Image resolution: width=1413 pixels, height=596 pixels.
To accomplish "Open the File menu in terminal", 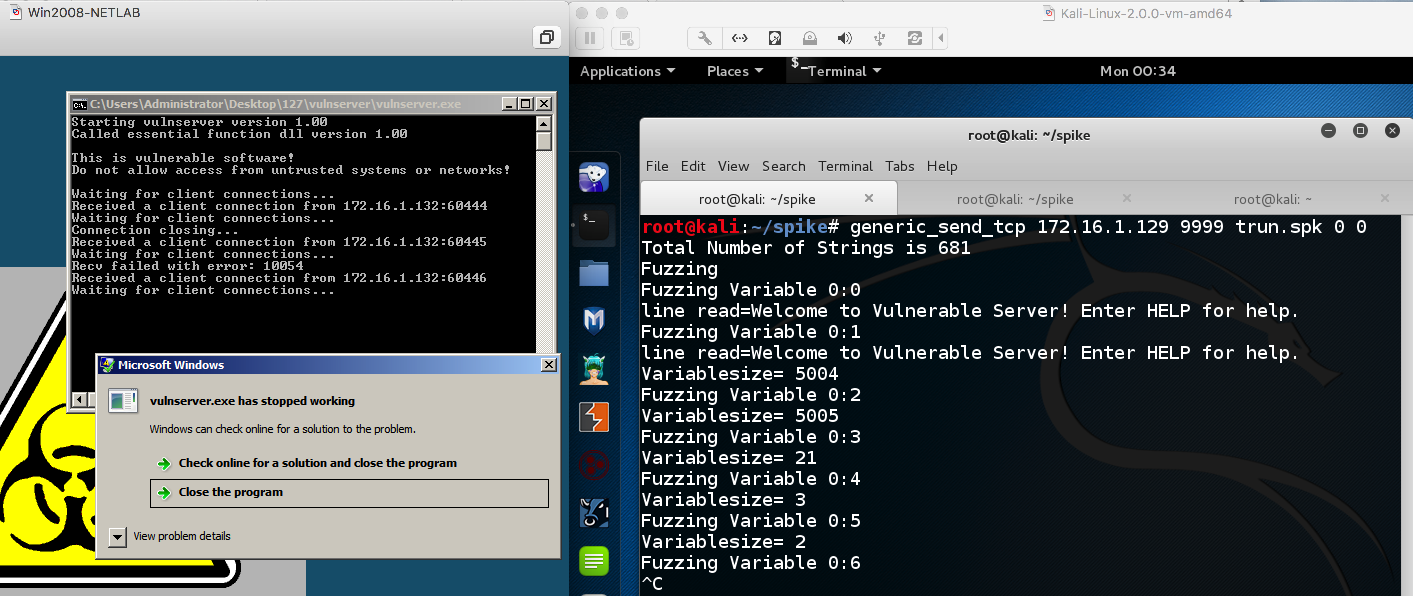I will click(657, 166).
